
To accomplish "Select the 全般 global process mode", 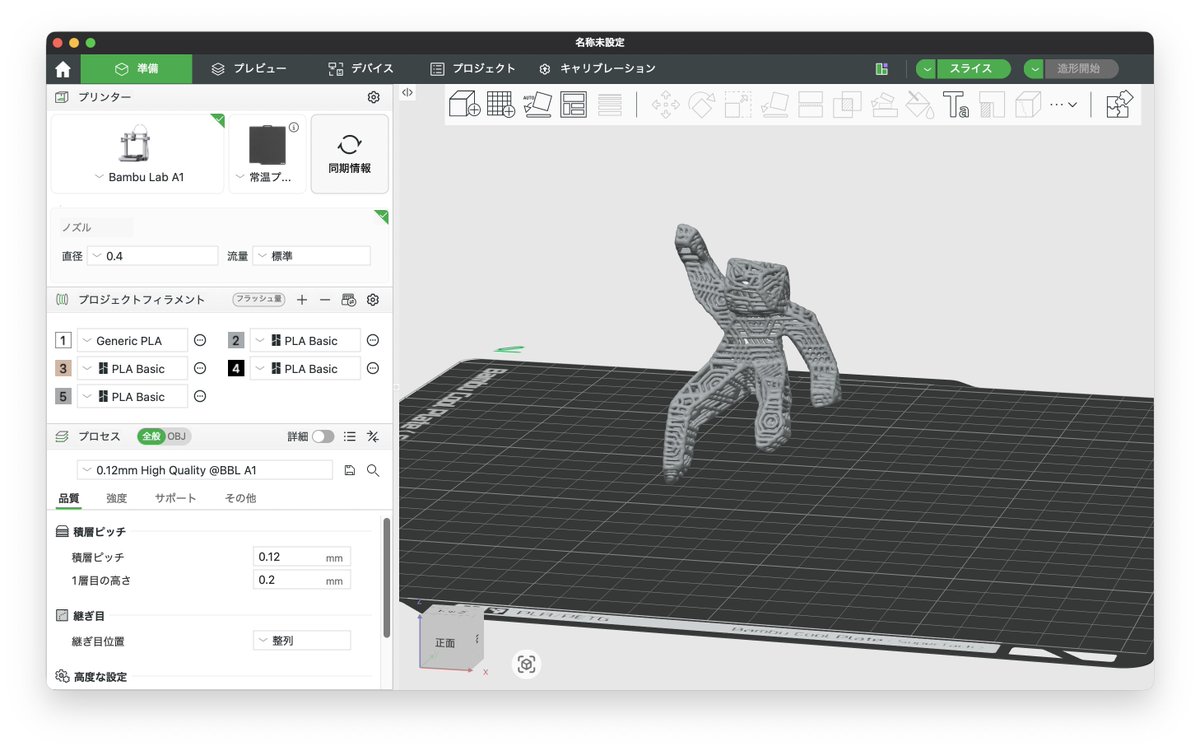I will [x=150, y=437].
